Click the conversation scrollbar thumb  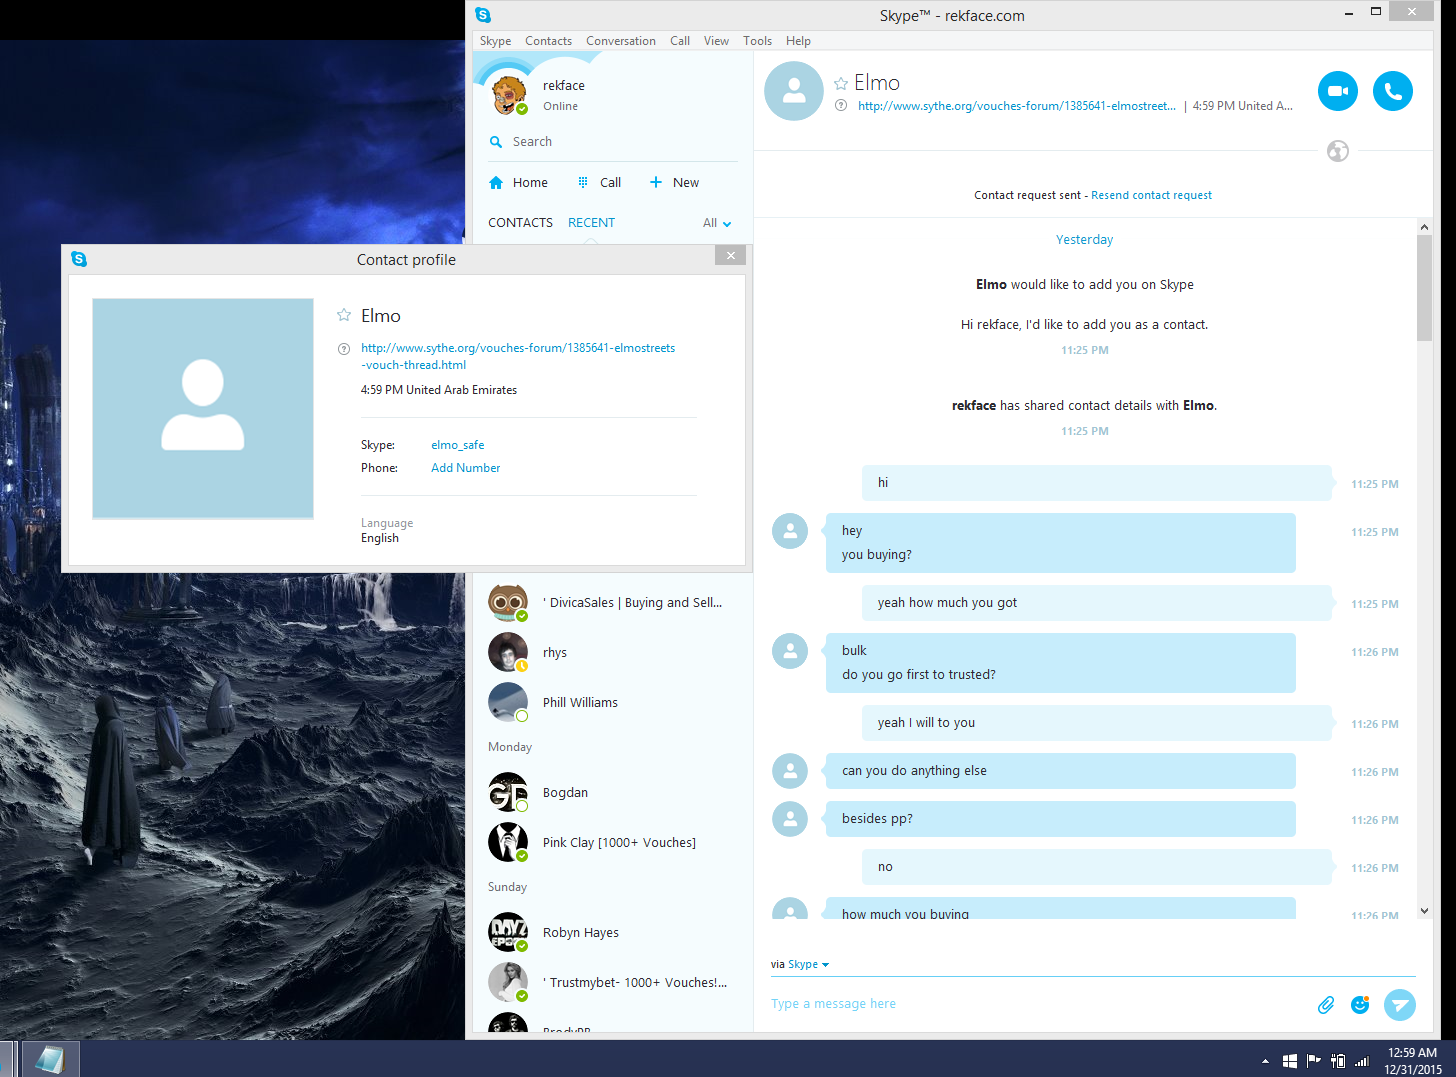click(x=1424, y=288)
